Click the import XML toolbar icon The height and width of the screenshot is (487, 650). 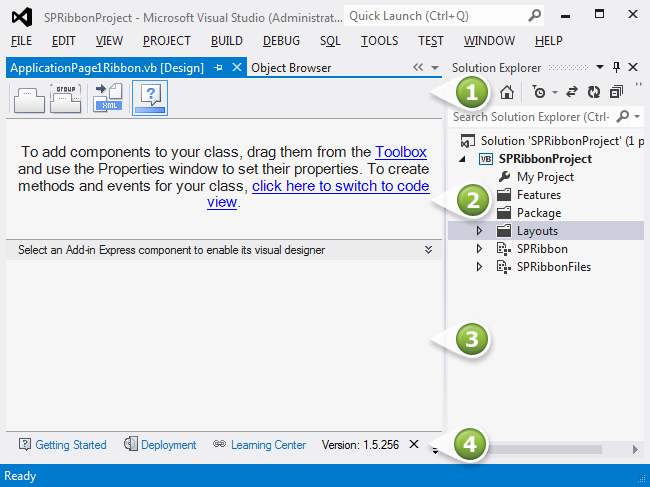108,98
